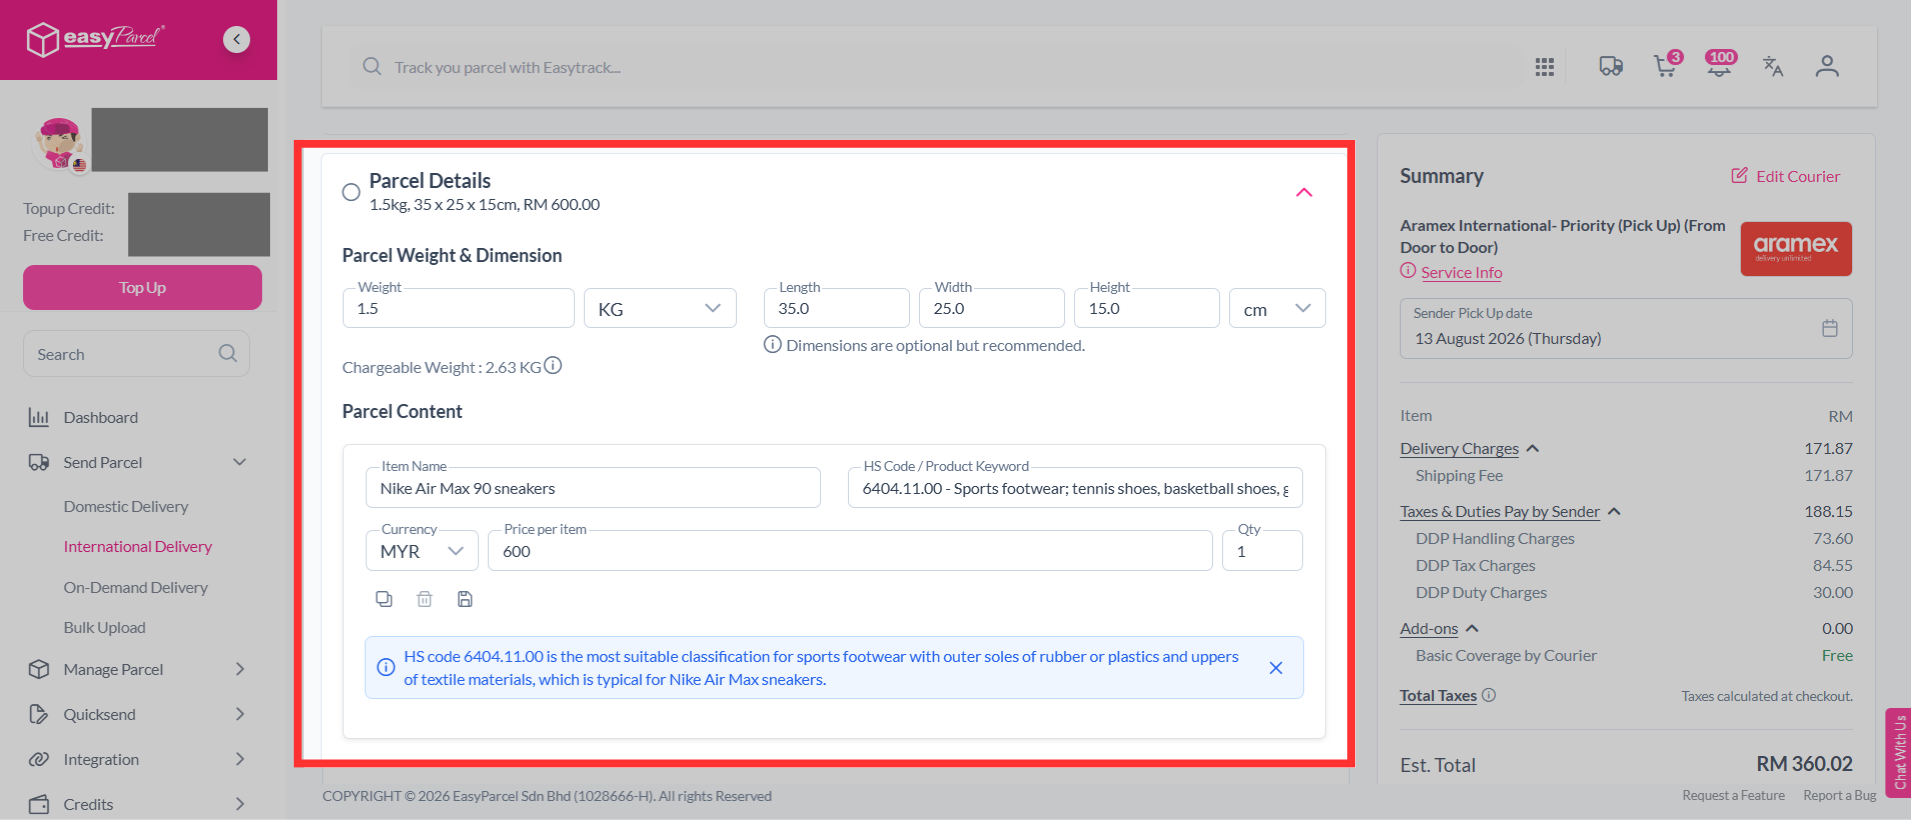Image resolution: width=1911 pixels, height=820 pixels.
Task: Click the Aramex courier logo
Action: tap(1796, 249)
